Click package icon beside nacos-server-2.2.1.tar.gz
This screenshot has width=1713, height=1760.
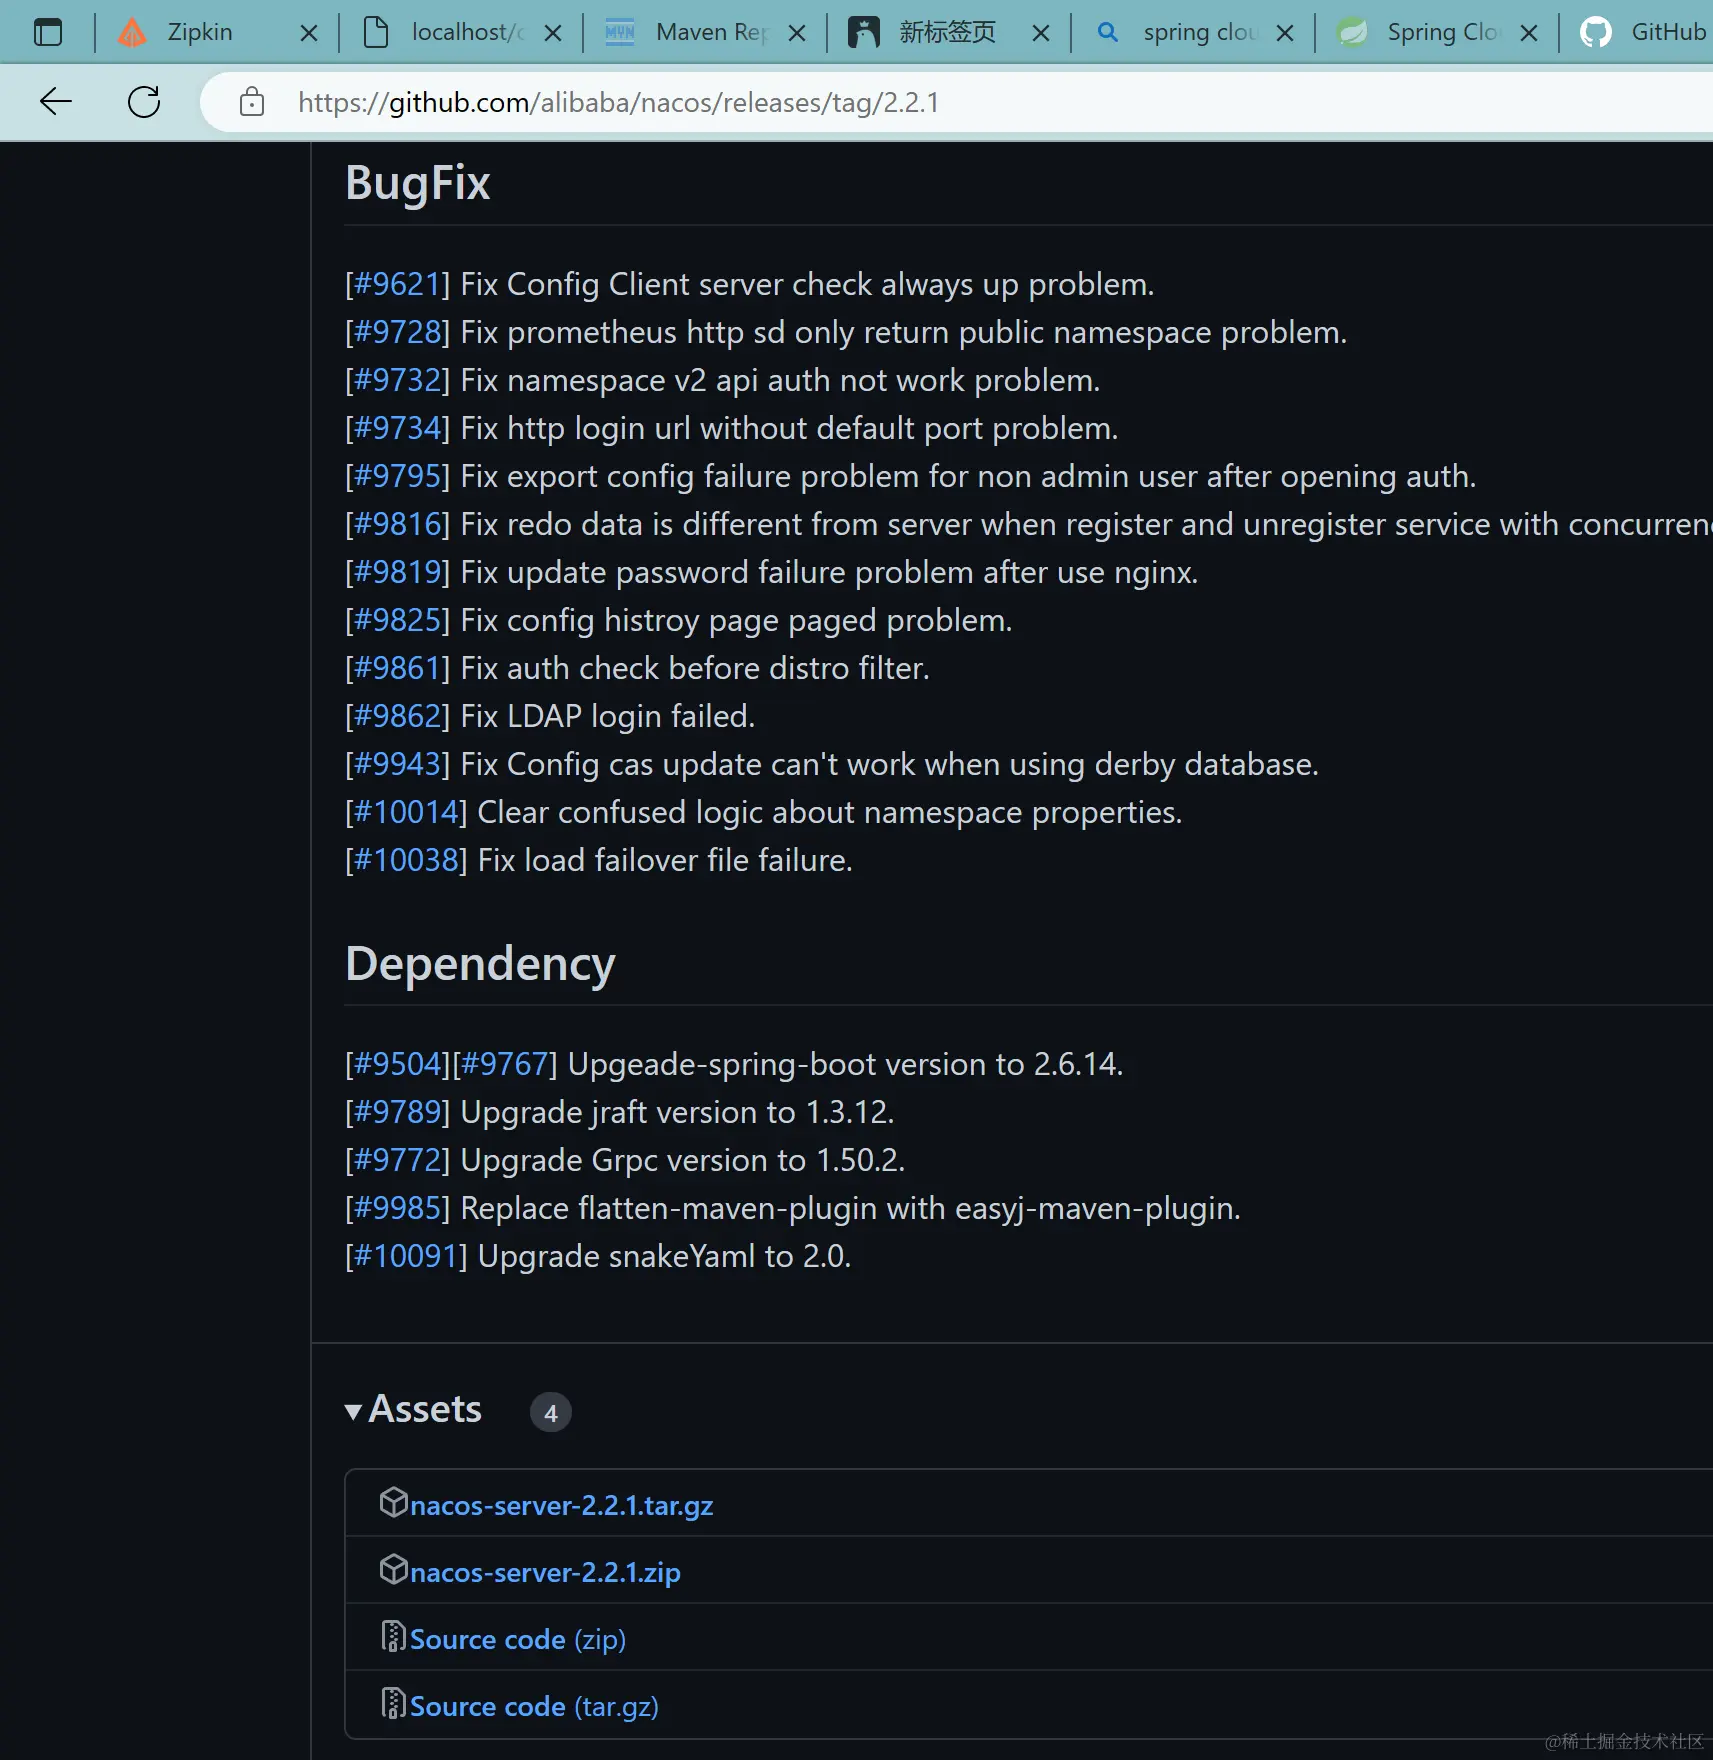394,1502
